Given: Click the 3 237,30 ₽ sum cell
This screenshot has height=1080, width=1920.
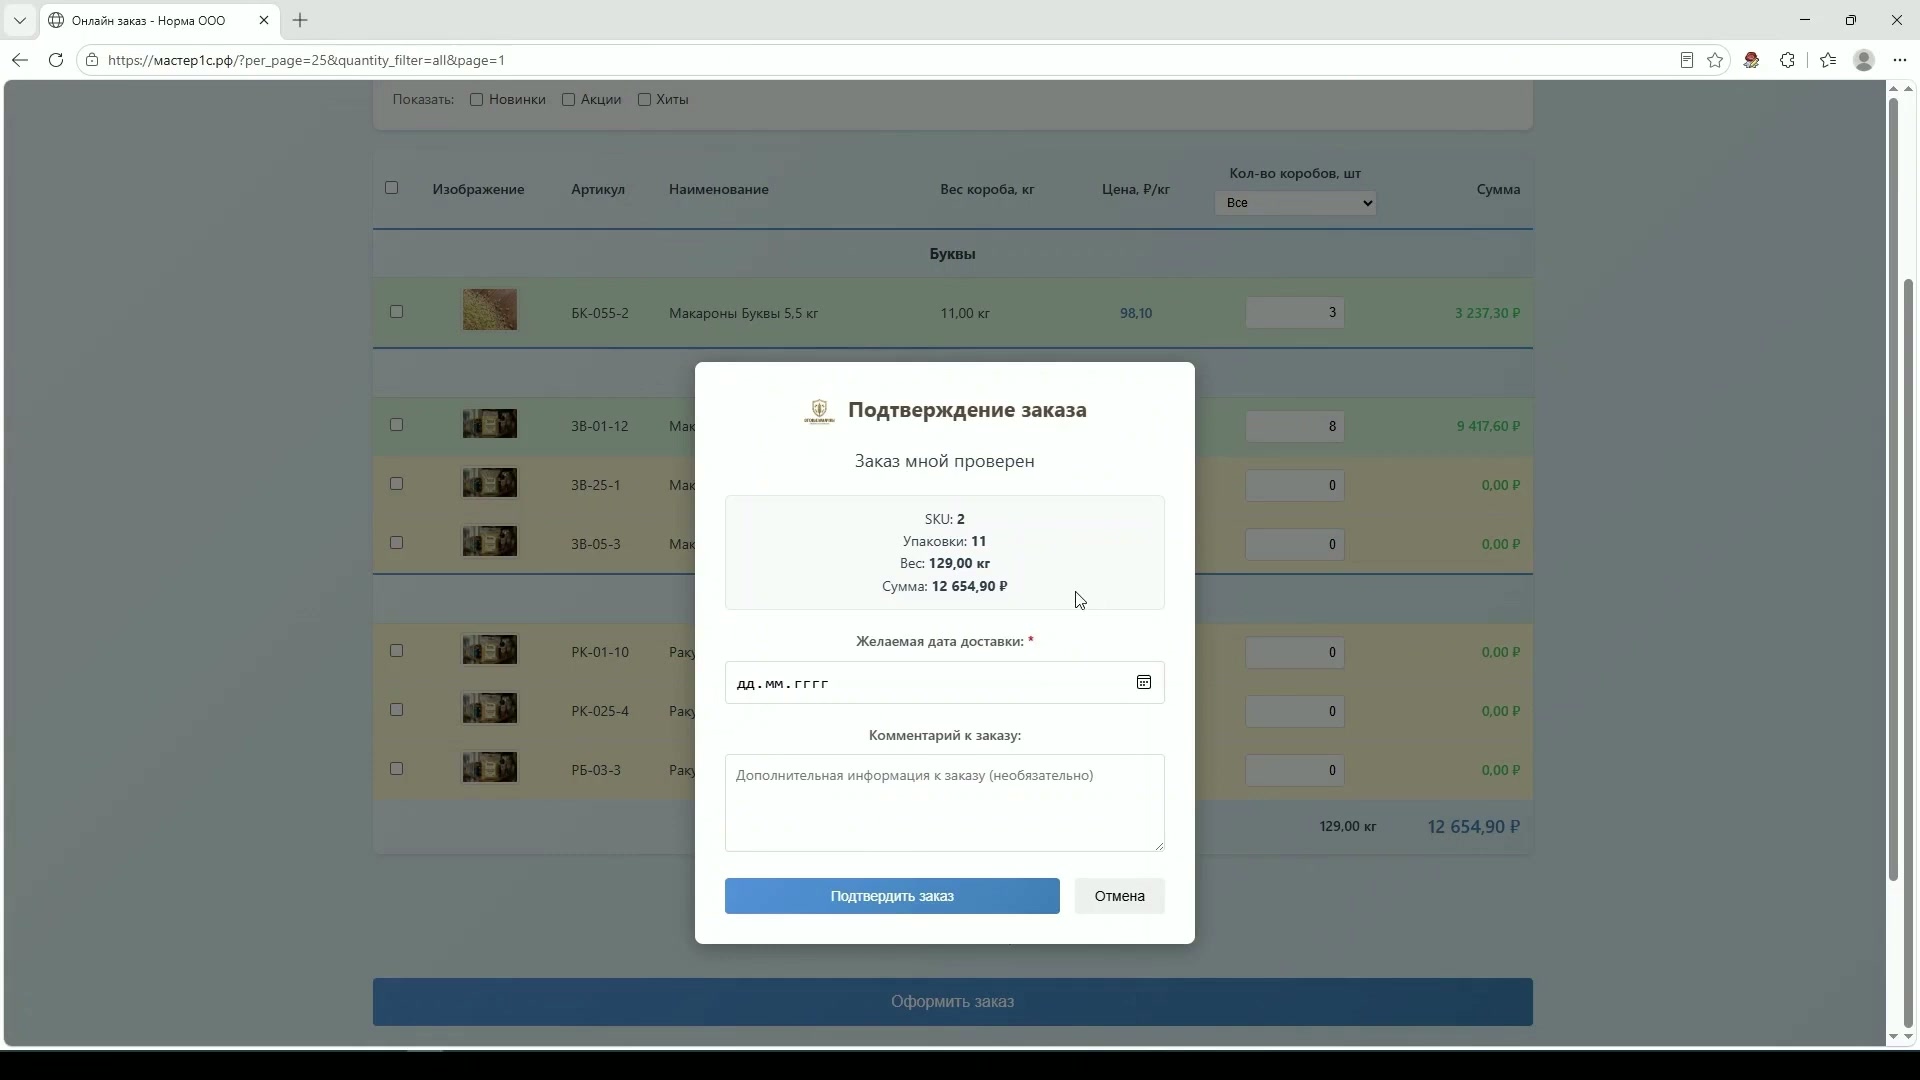Looking at the screenshot, I should click(x=1487, y=313).
